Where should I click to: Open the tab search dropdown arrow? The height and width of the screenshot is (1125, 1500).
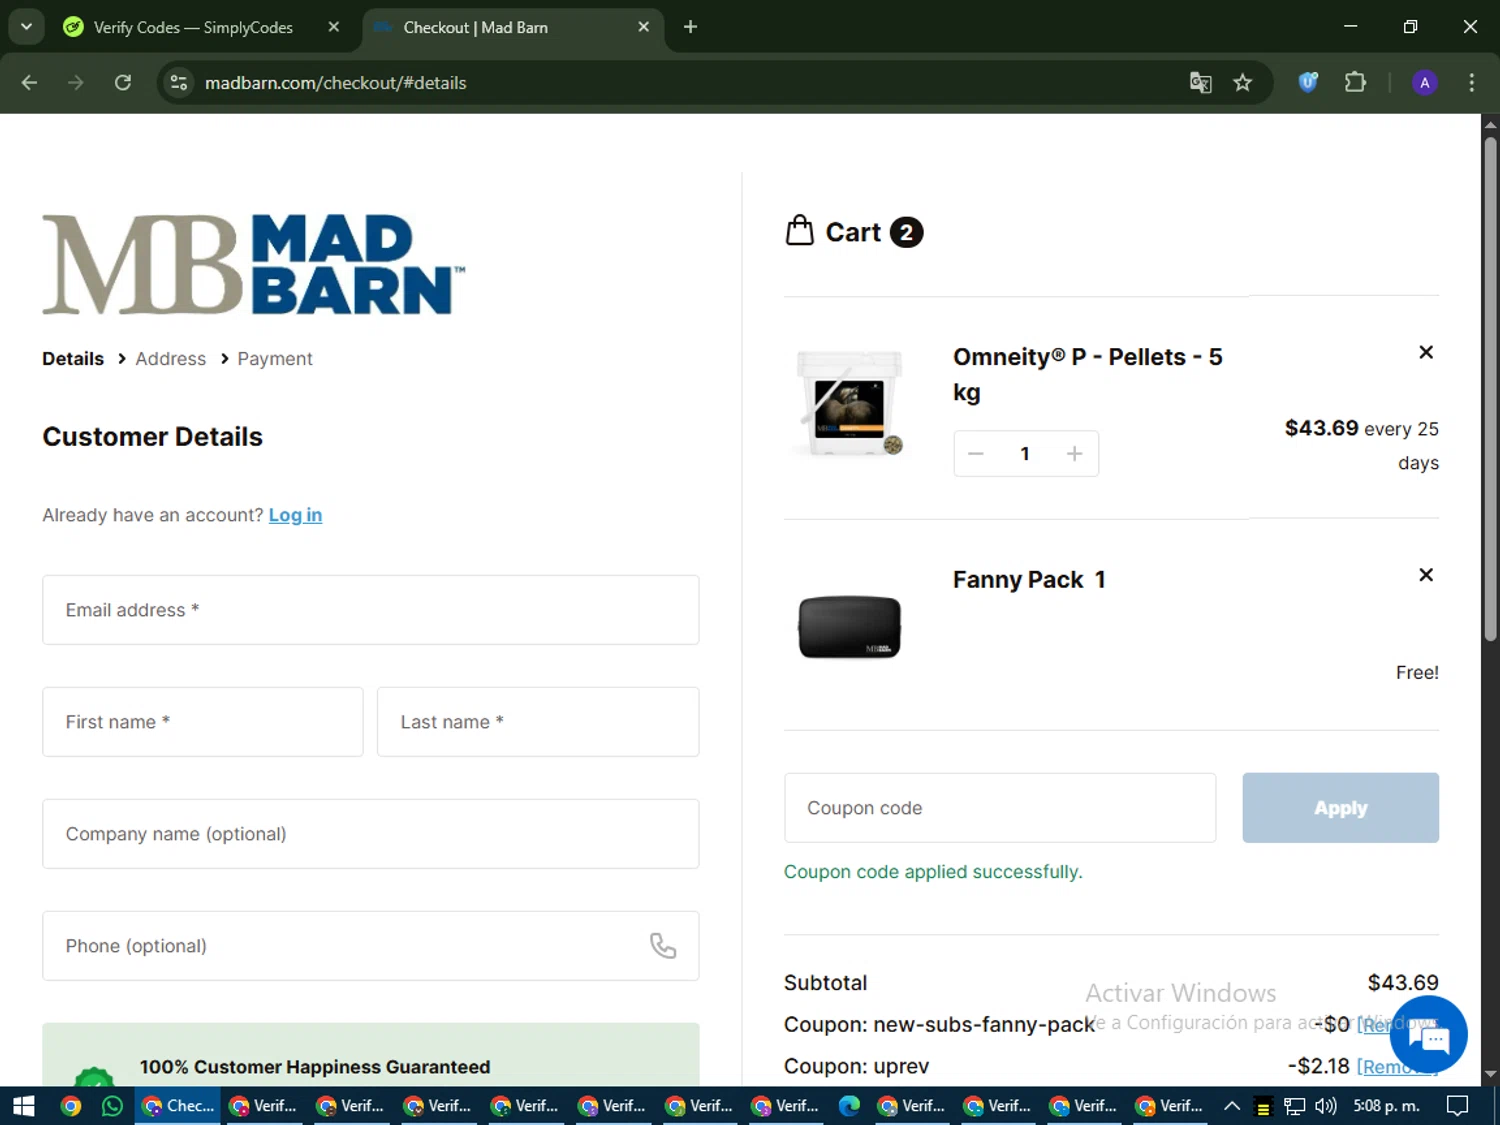coord(27,27)
